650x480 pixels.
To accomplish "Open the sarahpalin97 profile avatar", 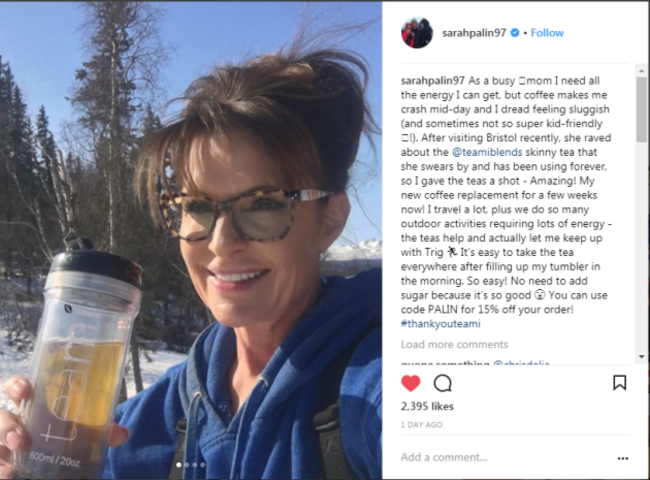I will pyautogui.click(x=417, y=33).
